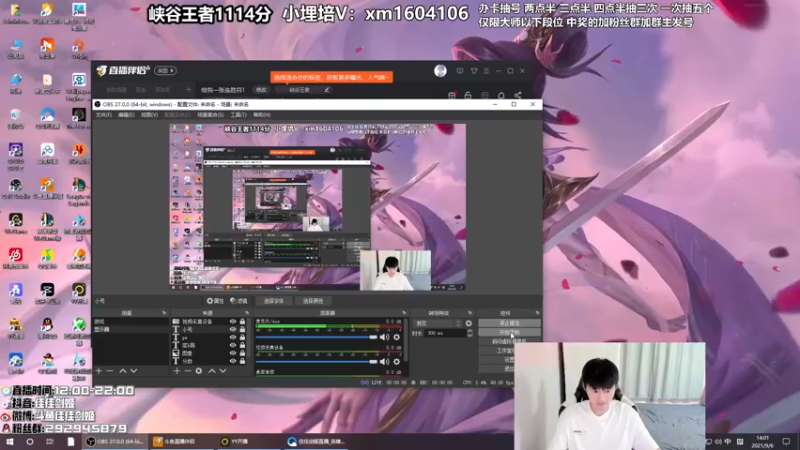Image resolution: width=800 pixels, height=450 pixels.
Task: Toggle visibility of 视频采集设备 source
Action: (x=233, y=322)
